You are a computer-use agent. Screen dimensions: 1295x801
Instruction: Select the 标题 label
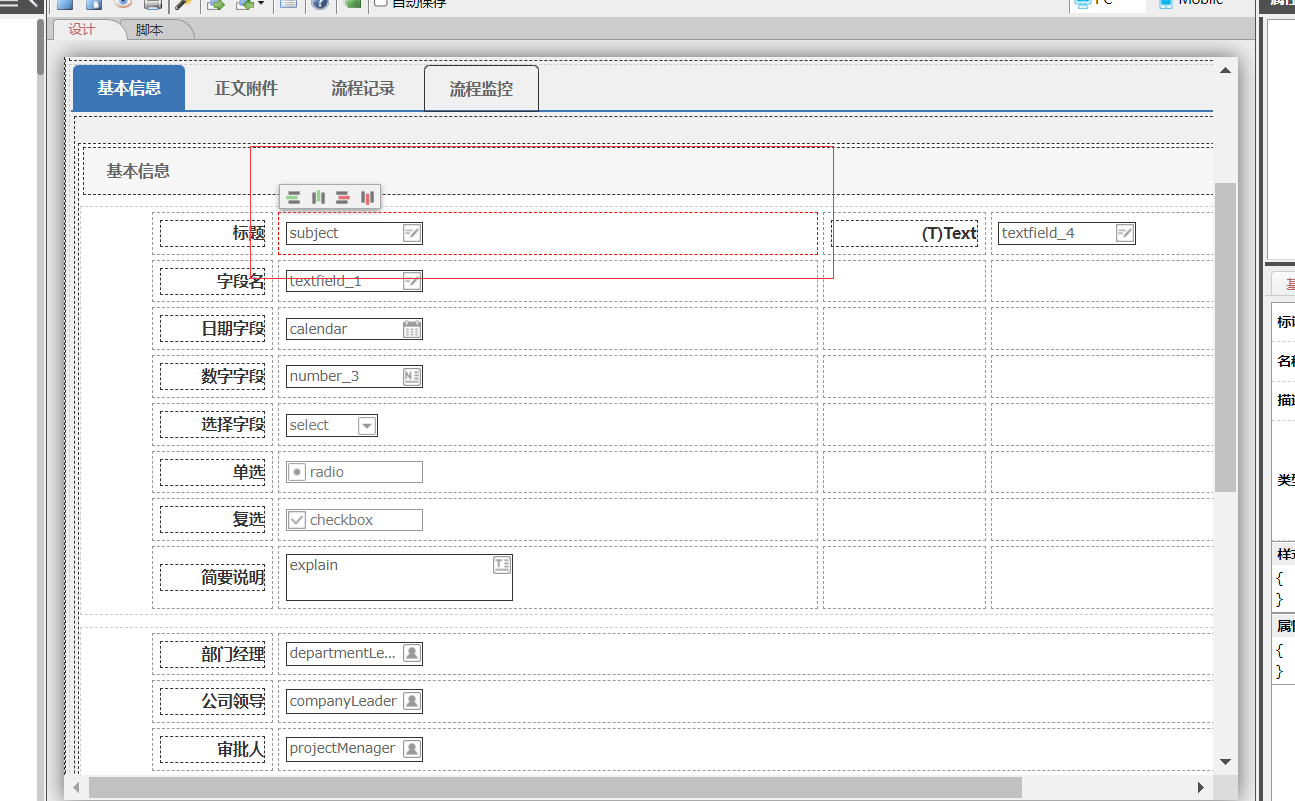pos(249,233)
